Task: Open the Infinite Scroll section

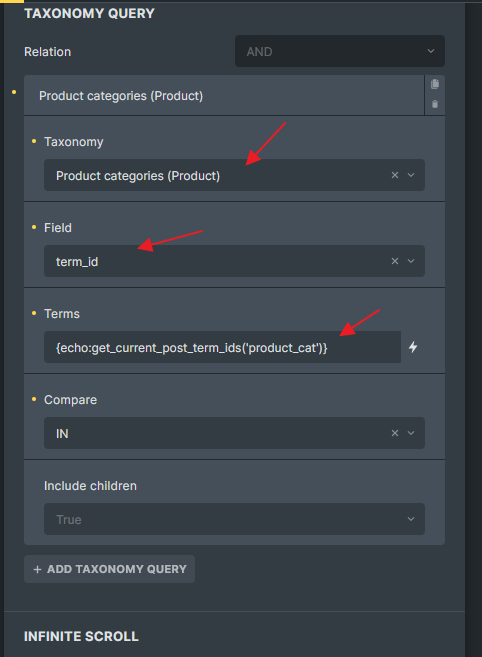Action: tap(81, 636)
